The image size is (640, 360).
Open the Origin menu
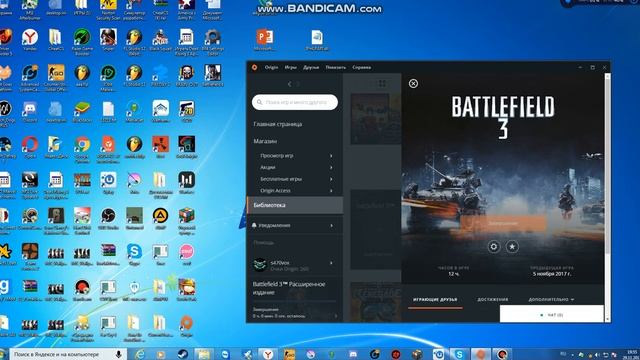tap(271, 67)
